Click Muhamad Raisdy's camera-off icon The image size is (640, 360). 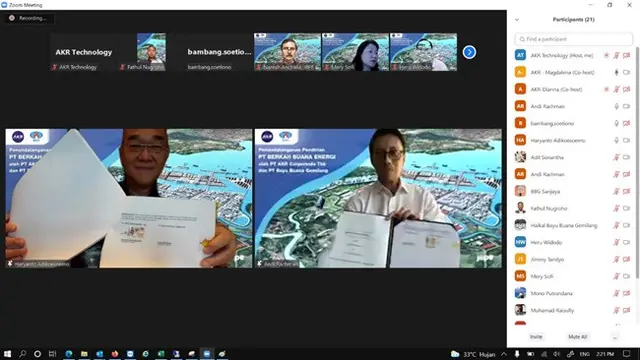[627, 310]
